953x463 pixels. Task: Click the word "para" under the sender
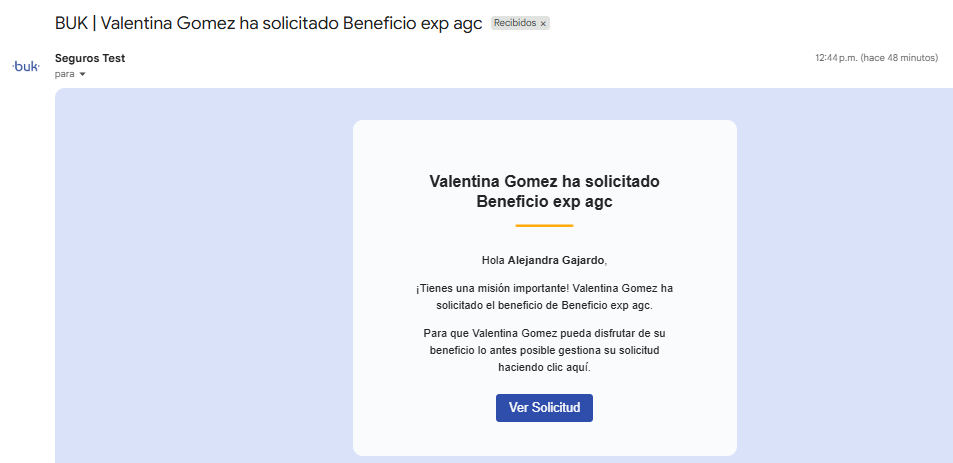pyautogui.click(x=65, y=74)
